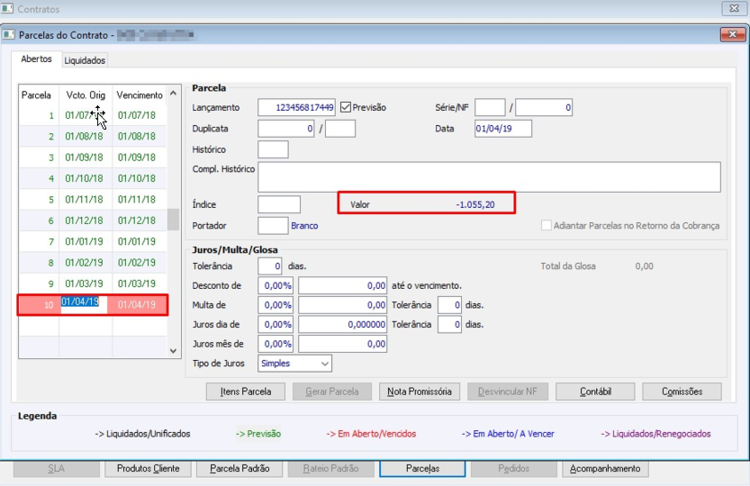Viewport: 750px width, 486px height.
Task: Select the Abertos tab
Action: click(36, 59)
